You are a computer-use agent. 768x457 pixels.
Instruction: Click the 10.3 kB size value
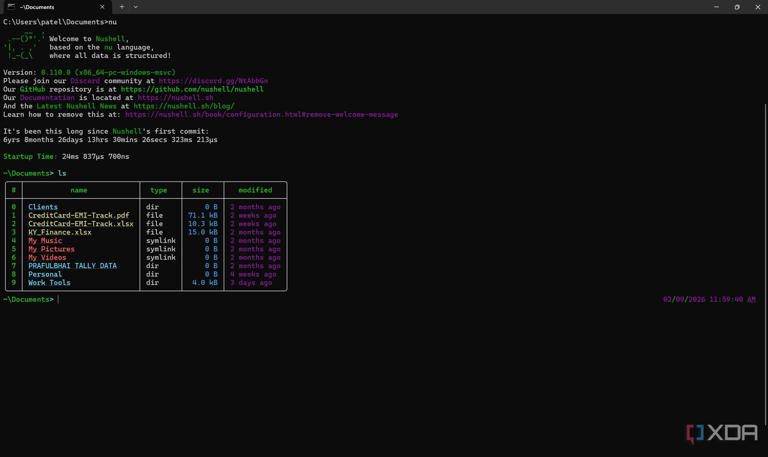point(203,223)
